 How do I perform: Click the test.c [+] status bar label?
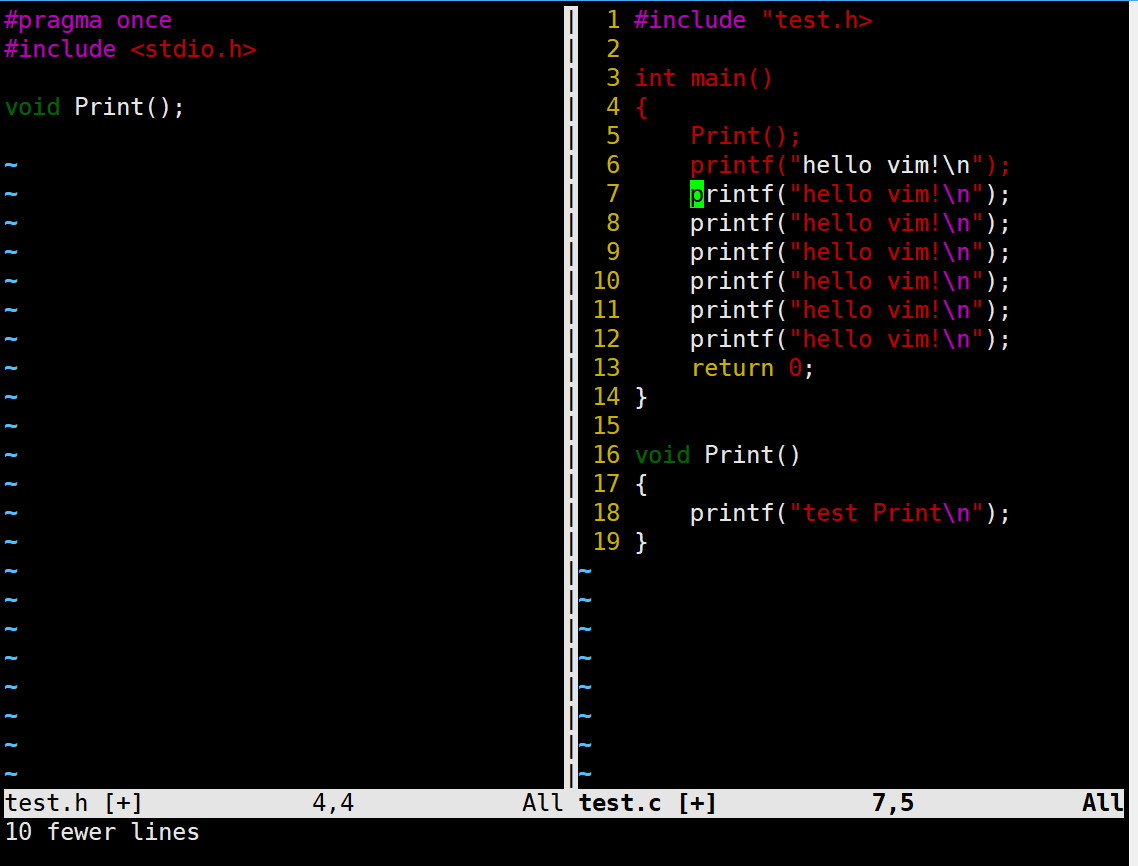(647, 804)
